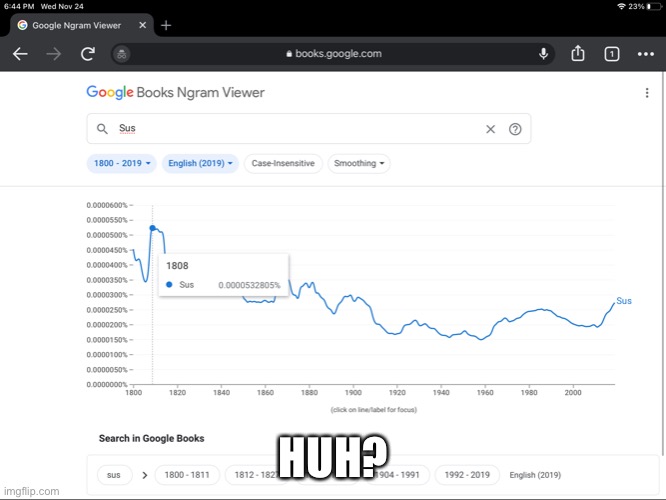Click the Sus line label on chart
Screen dimensions: 666x500
624,301
